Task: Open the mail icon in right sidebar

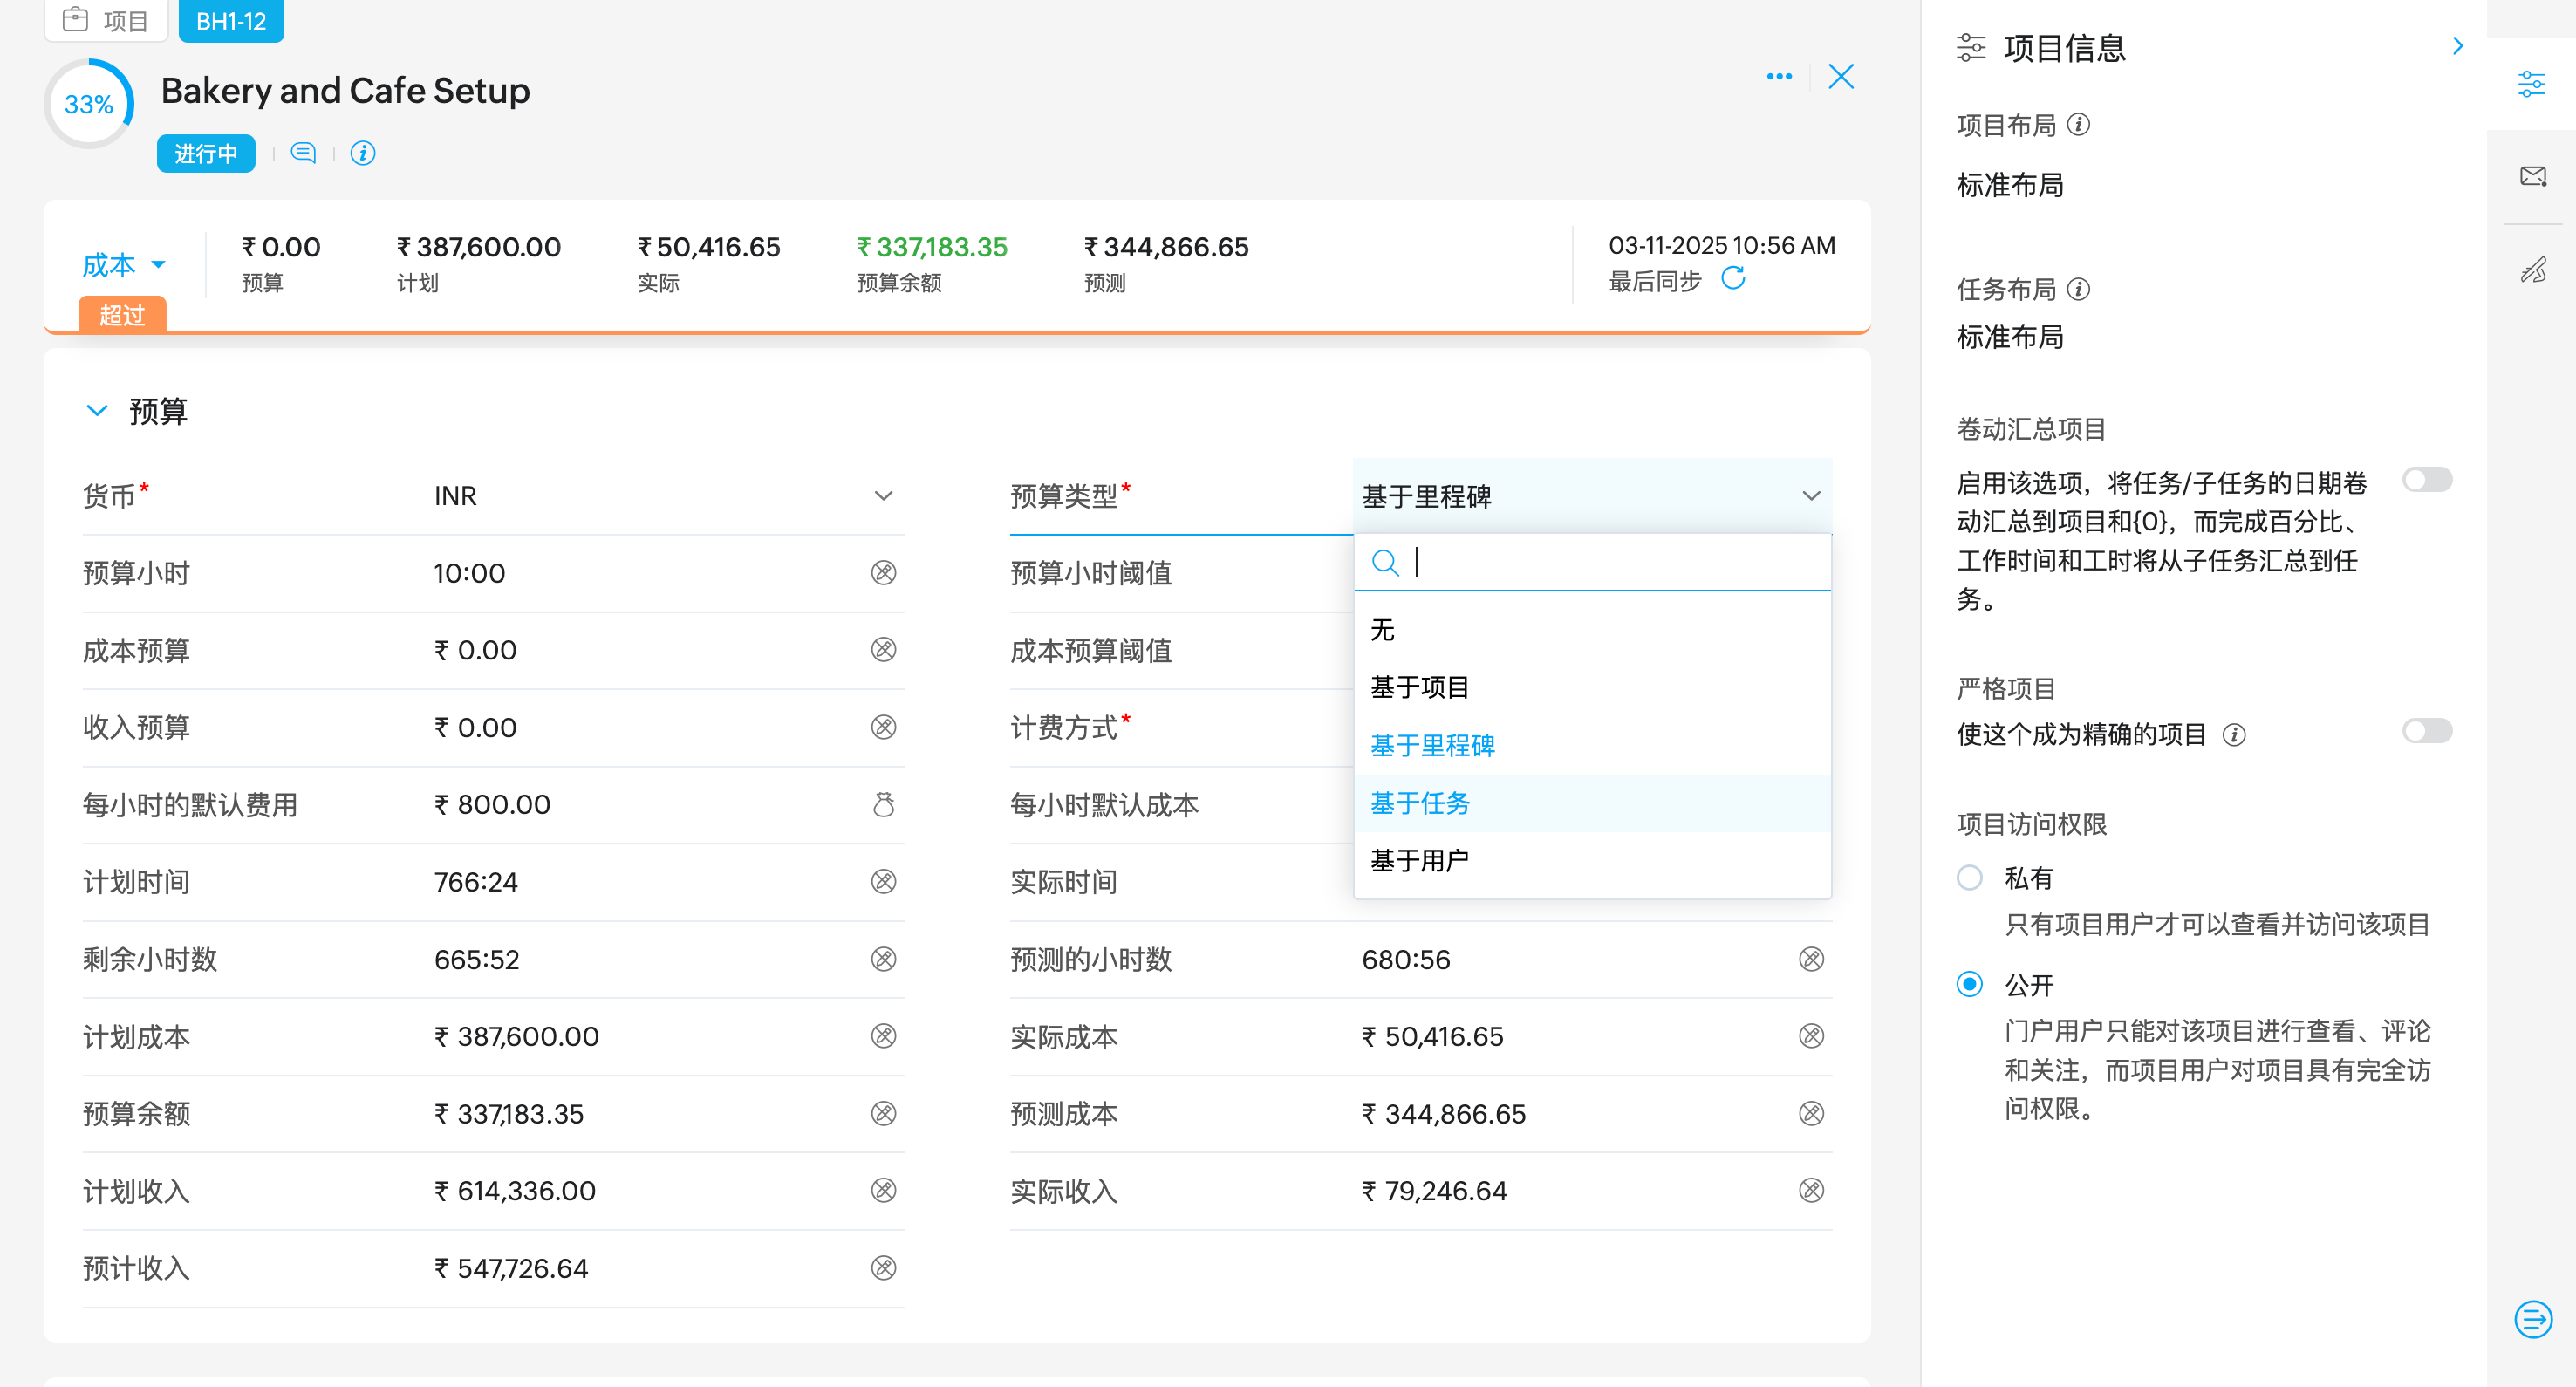Action: click(x=2532, y=177)
